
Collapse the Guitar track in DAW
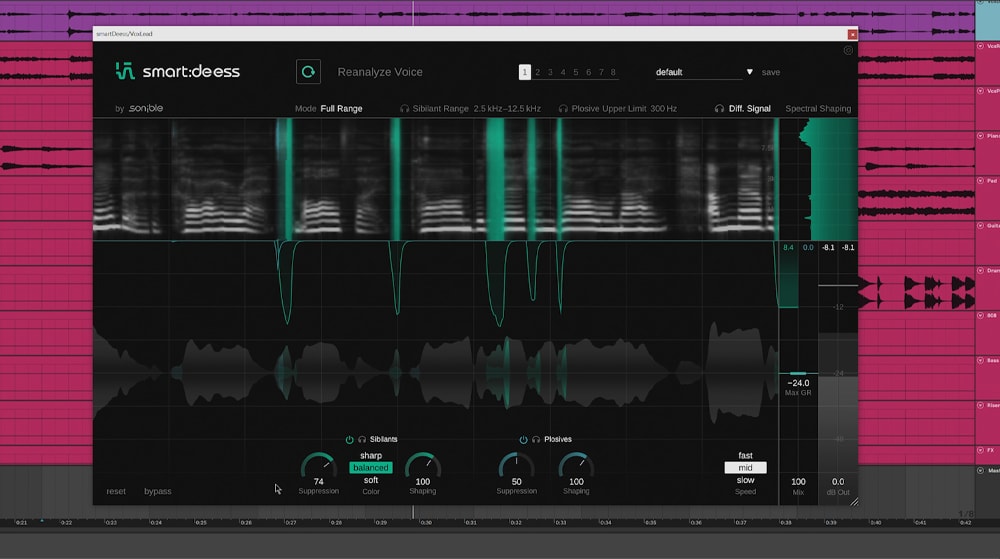[x=980, y=226]
